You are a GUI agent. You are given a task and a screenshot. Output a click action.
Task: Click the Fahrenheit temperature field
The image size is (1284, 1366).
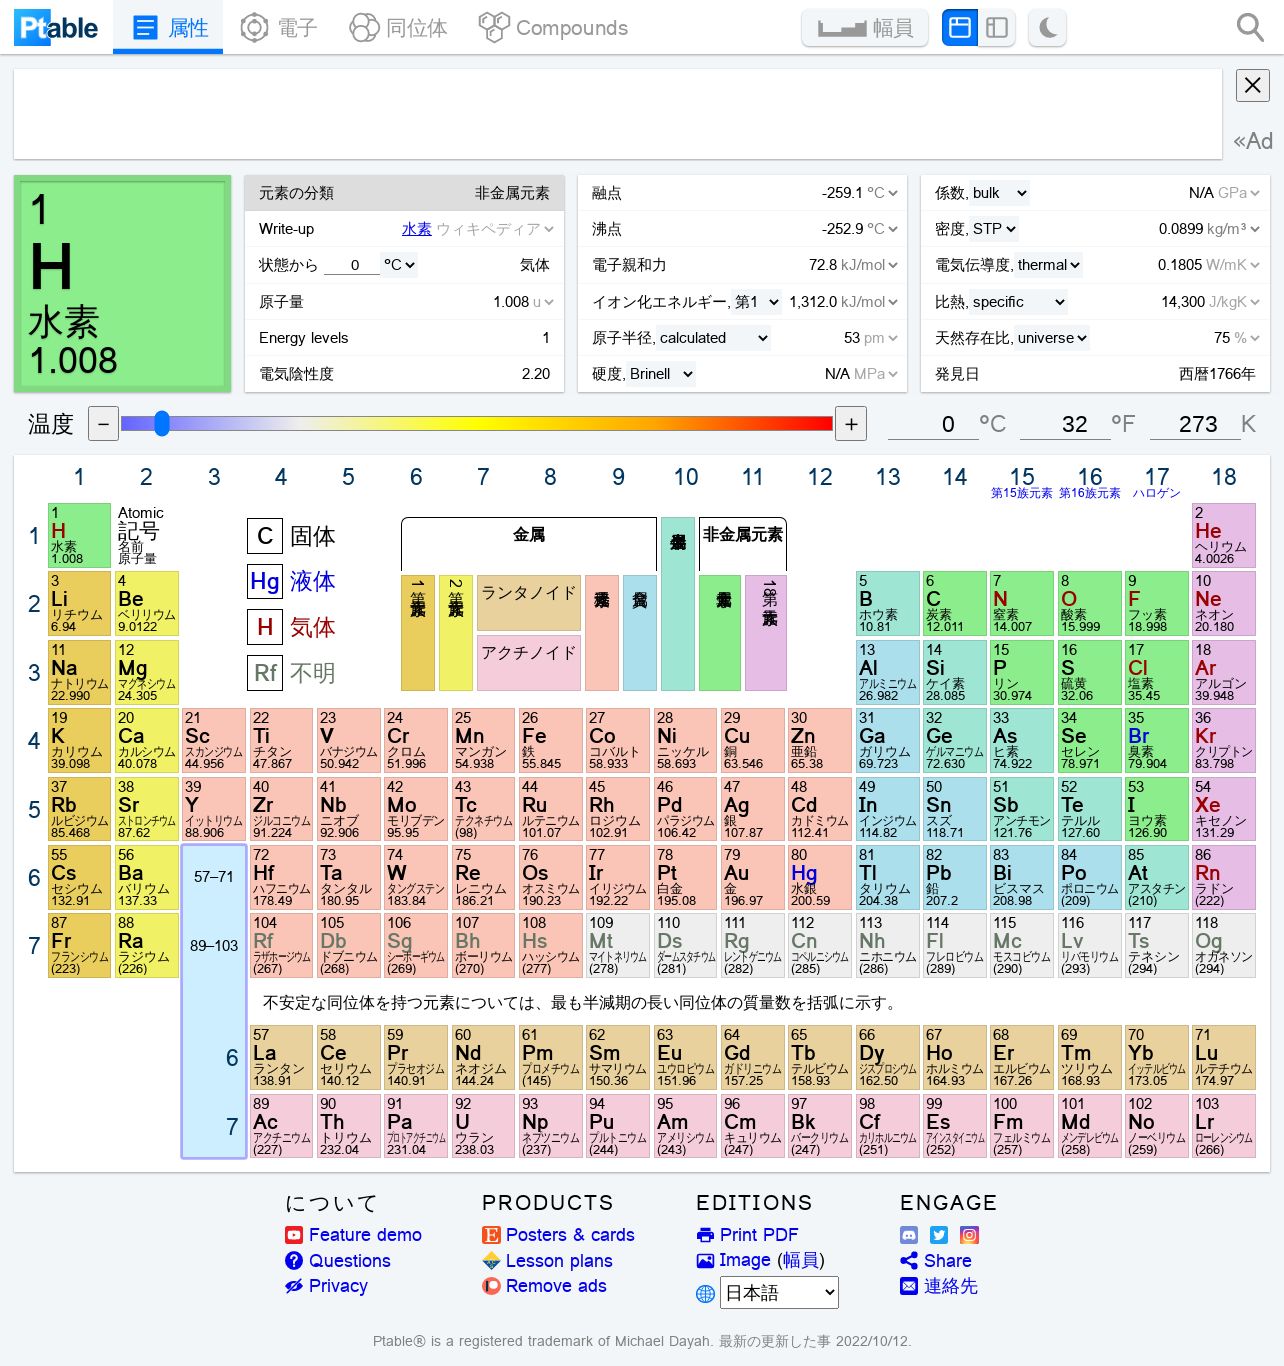(1065, 424)
